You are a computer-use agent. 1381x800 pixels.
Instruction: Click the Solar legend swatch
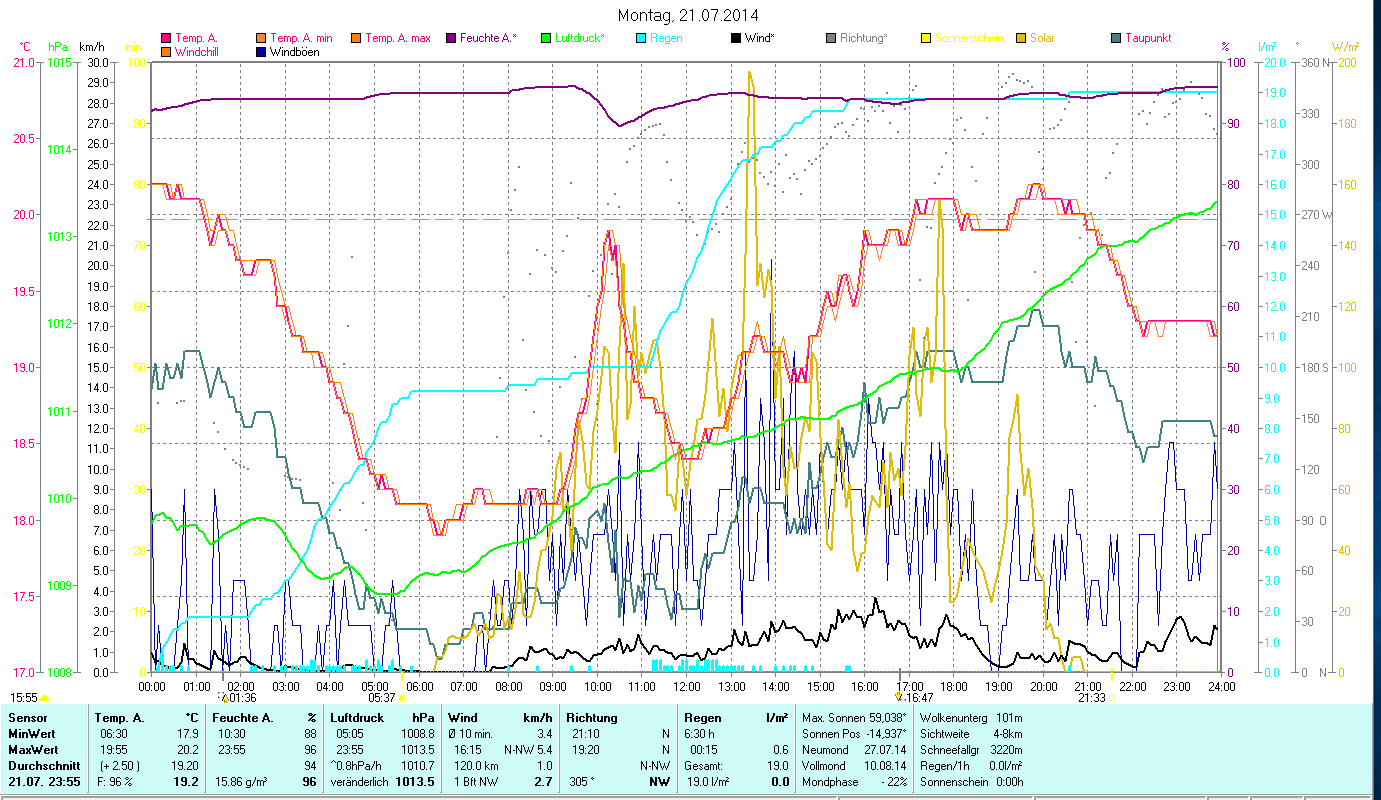1021,39
